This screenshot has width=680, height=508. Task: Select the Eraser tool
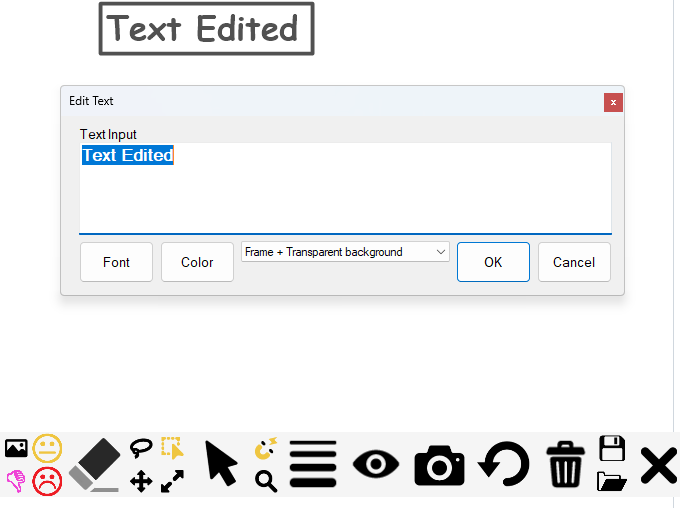(95, 464)
